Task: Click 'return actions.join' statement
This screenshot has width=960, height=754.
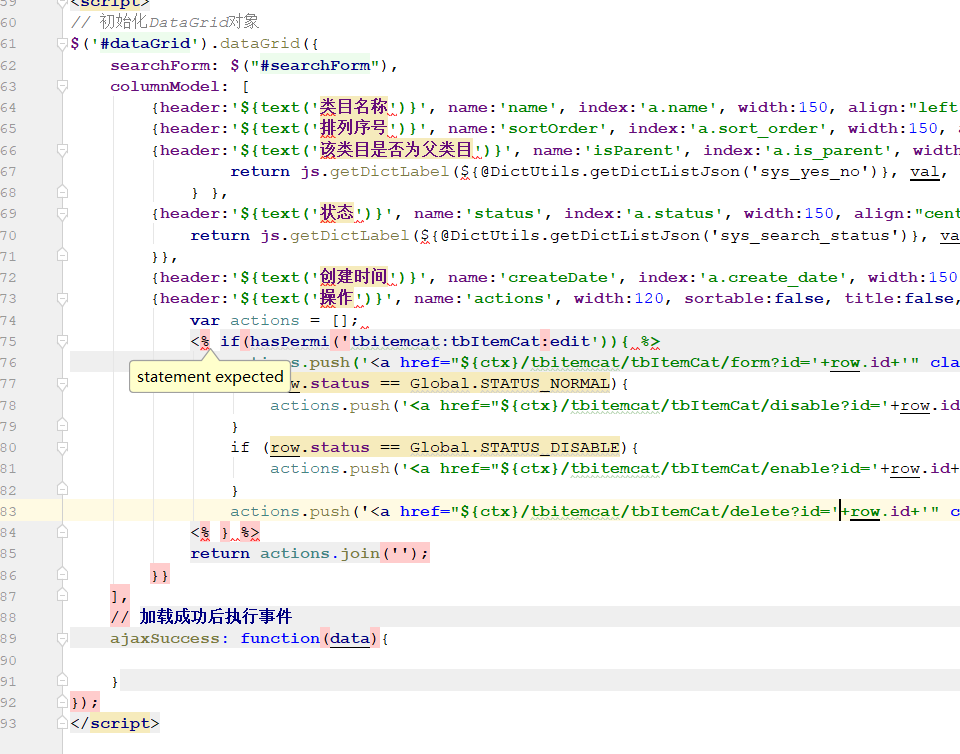Action: coord(310,554)
